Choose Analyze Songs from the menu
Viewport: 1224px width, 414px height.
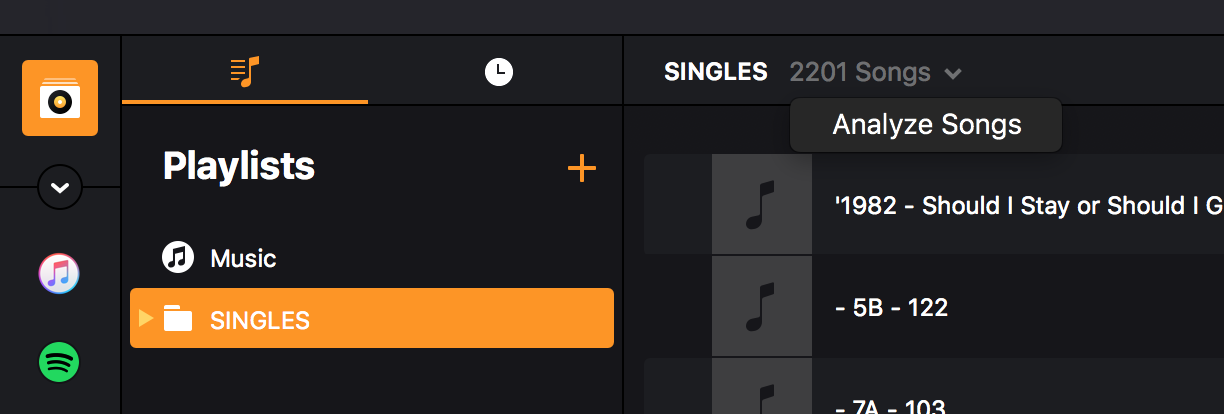926,125
